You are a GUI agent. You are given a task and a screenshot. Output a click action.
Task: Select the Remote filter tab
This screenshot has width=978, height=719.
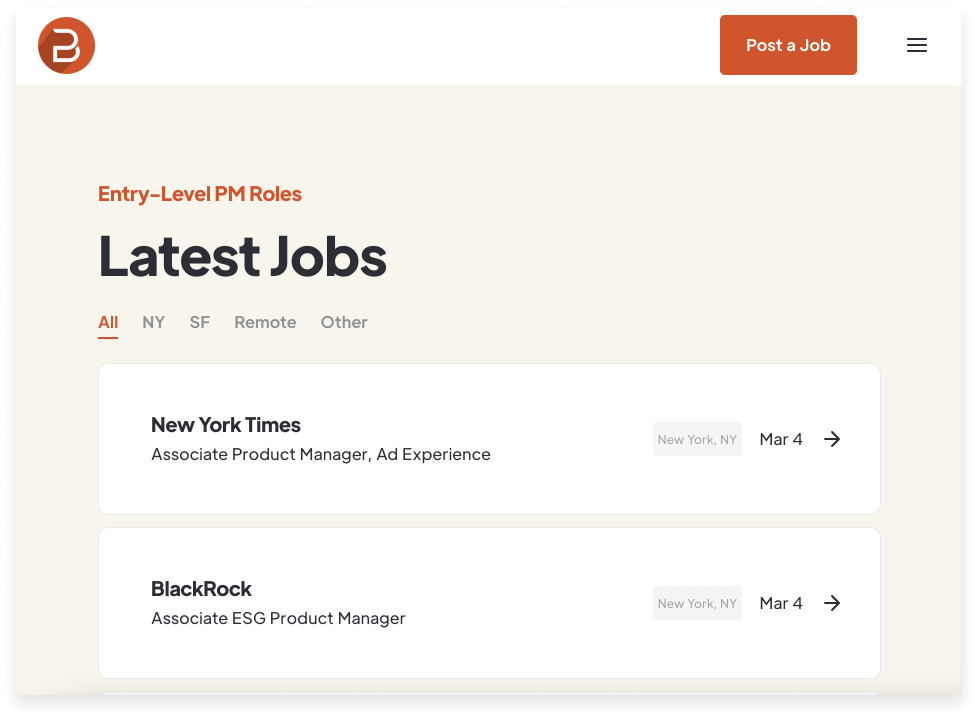pos(264,322)
